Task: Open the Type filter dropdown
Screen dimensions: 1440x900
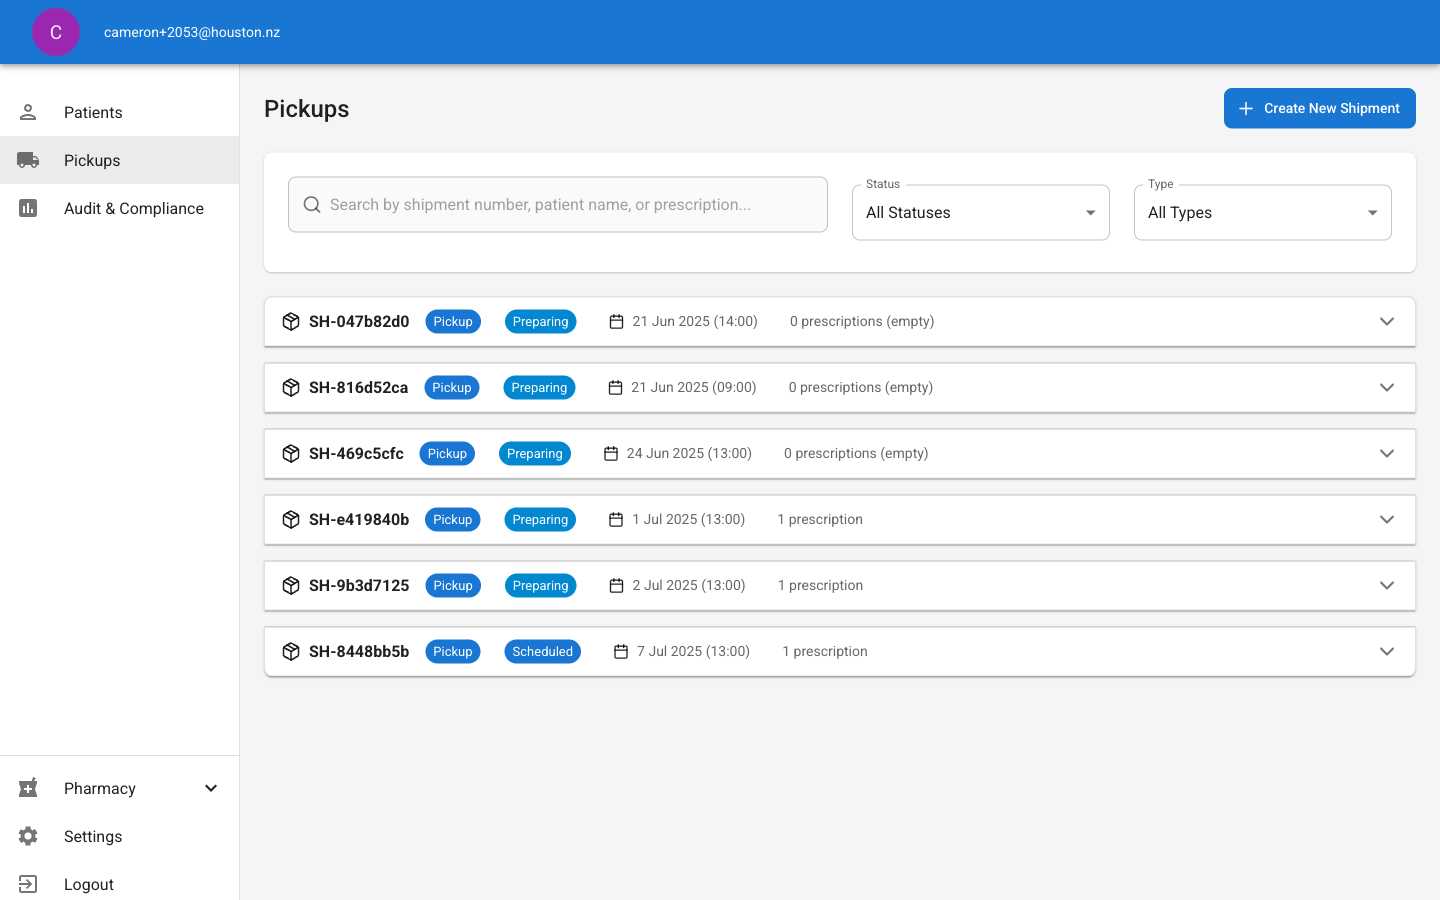Action: pos(1263,212)
